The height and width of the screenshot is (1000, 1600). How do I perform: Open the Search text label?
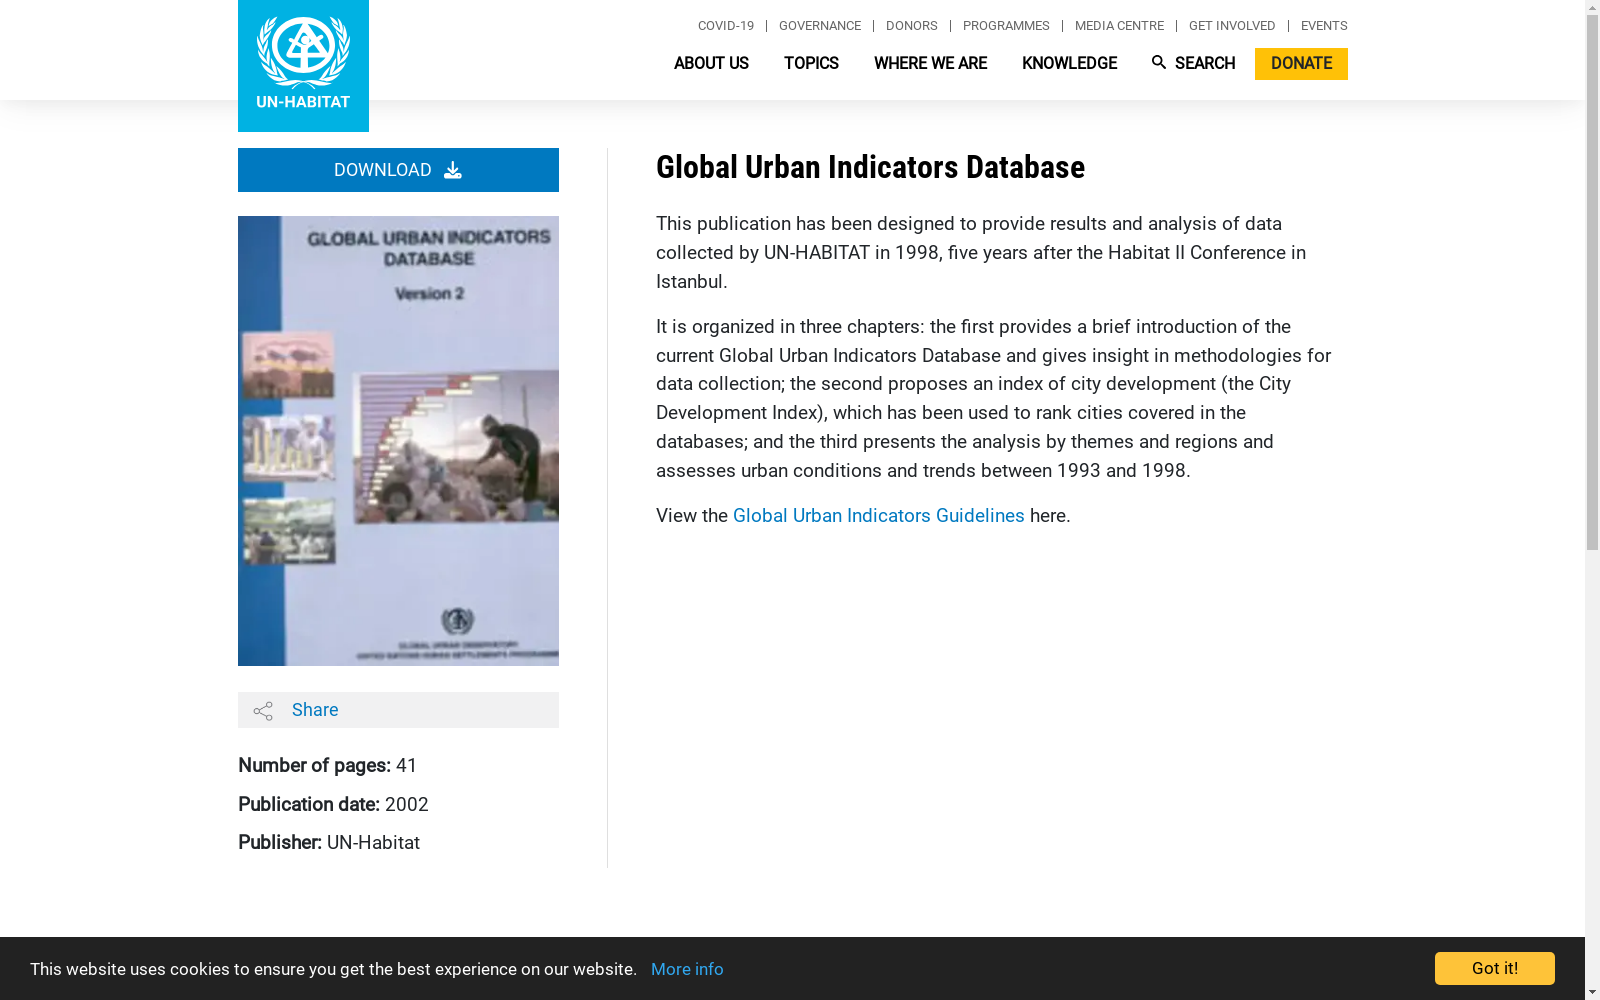pos(1205,64)
